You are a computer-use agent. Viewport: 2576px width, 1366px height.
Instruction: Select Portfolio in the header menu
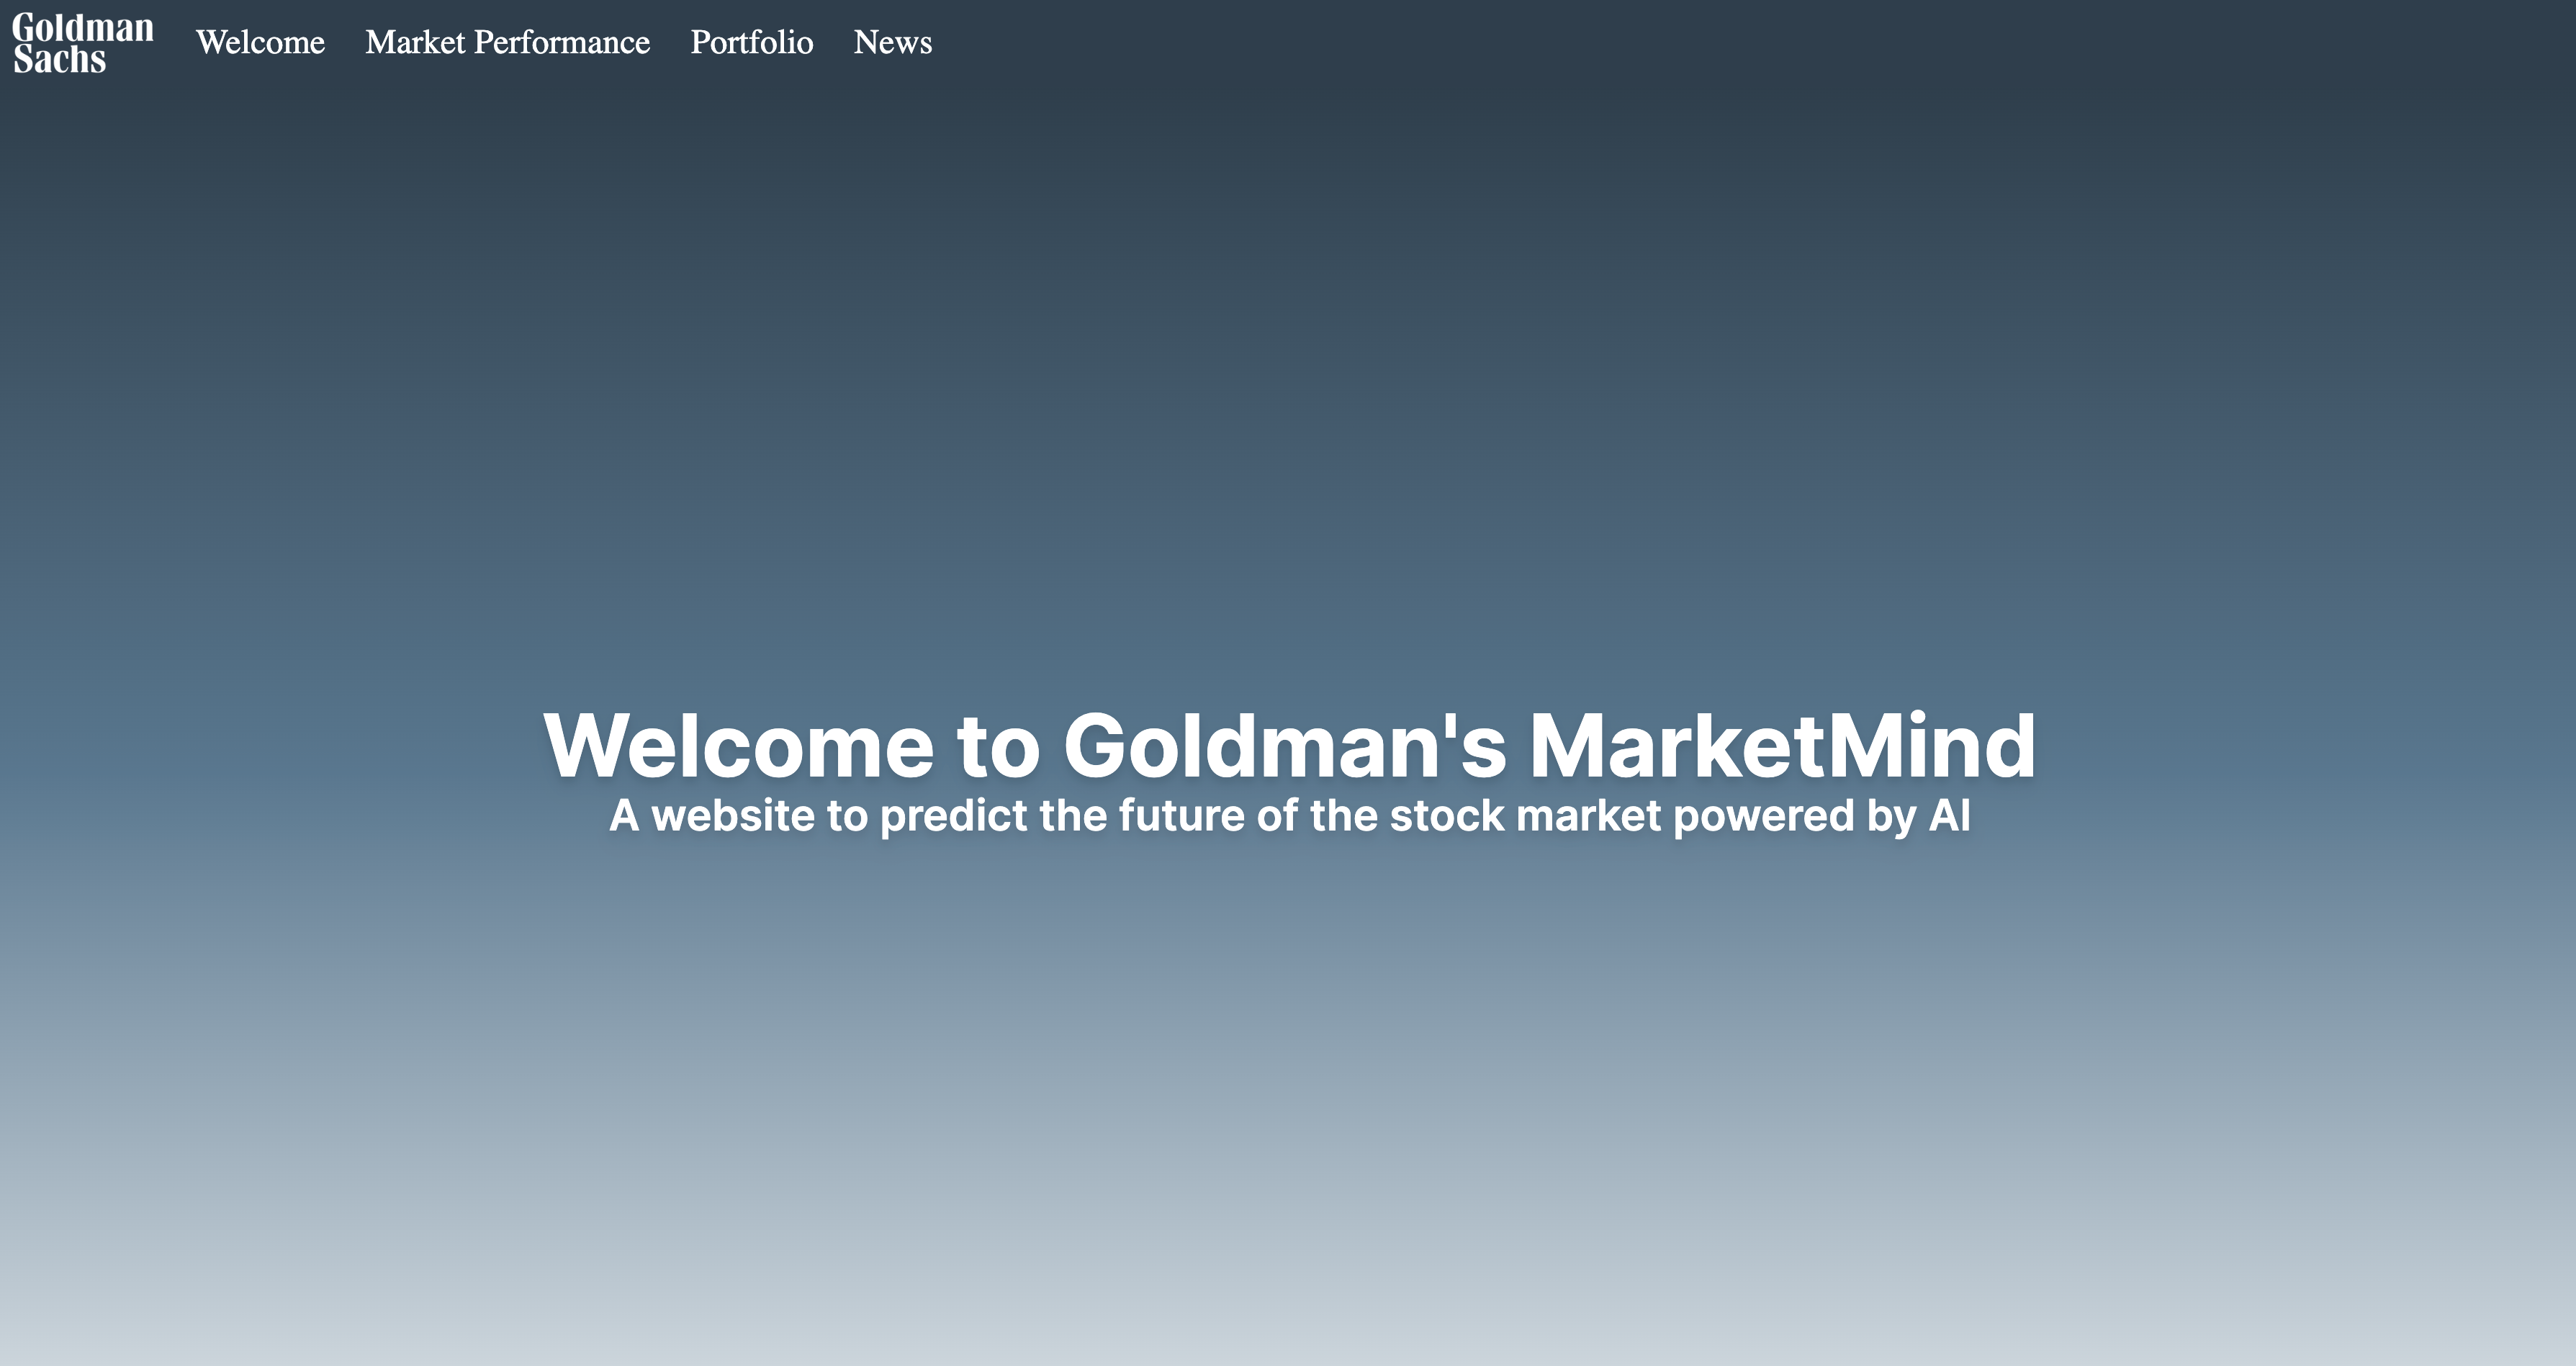coord(752,42)
